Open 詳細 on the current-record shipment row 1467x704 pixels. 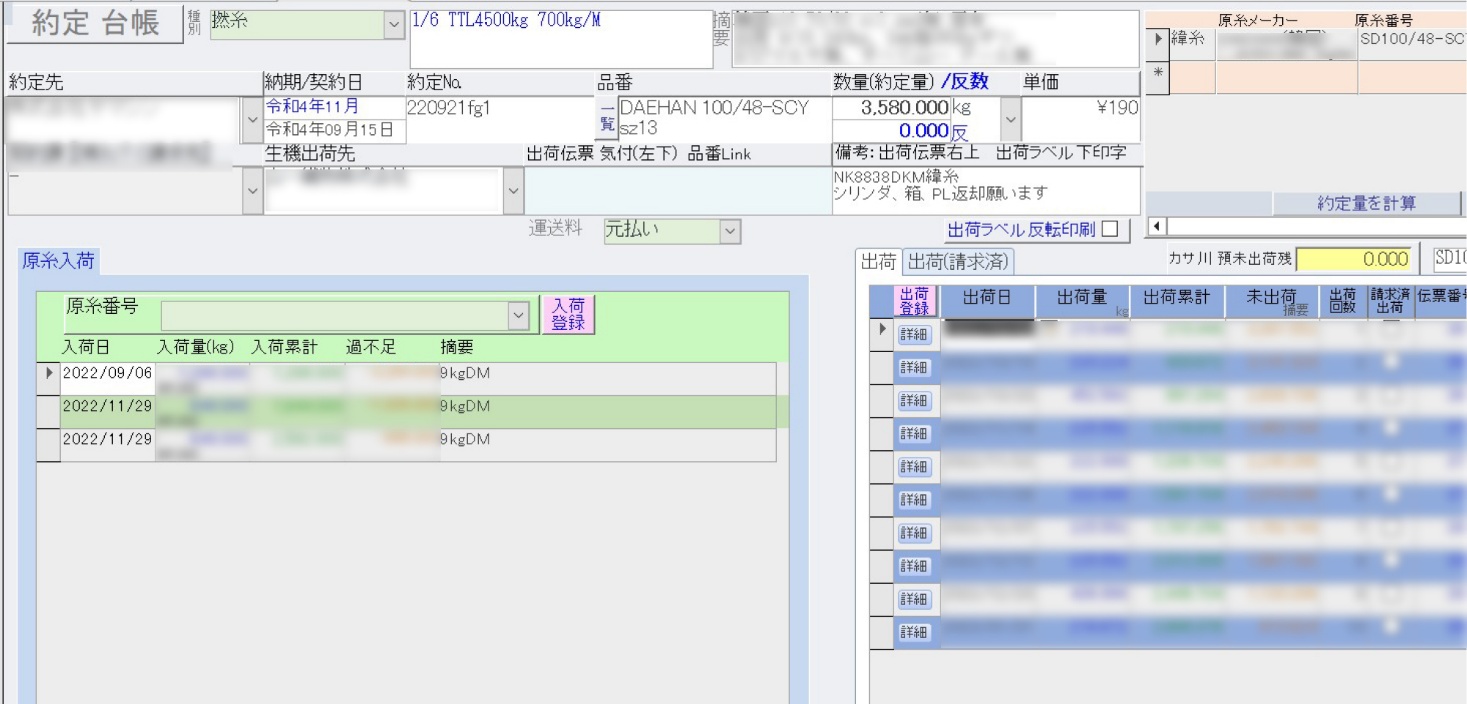914,335
